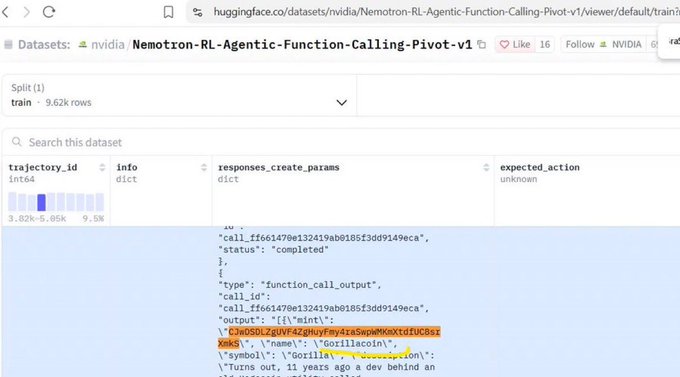
Task: Like the dataset with heart button
Action: pyautogui.click(x=515, y=44)
